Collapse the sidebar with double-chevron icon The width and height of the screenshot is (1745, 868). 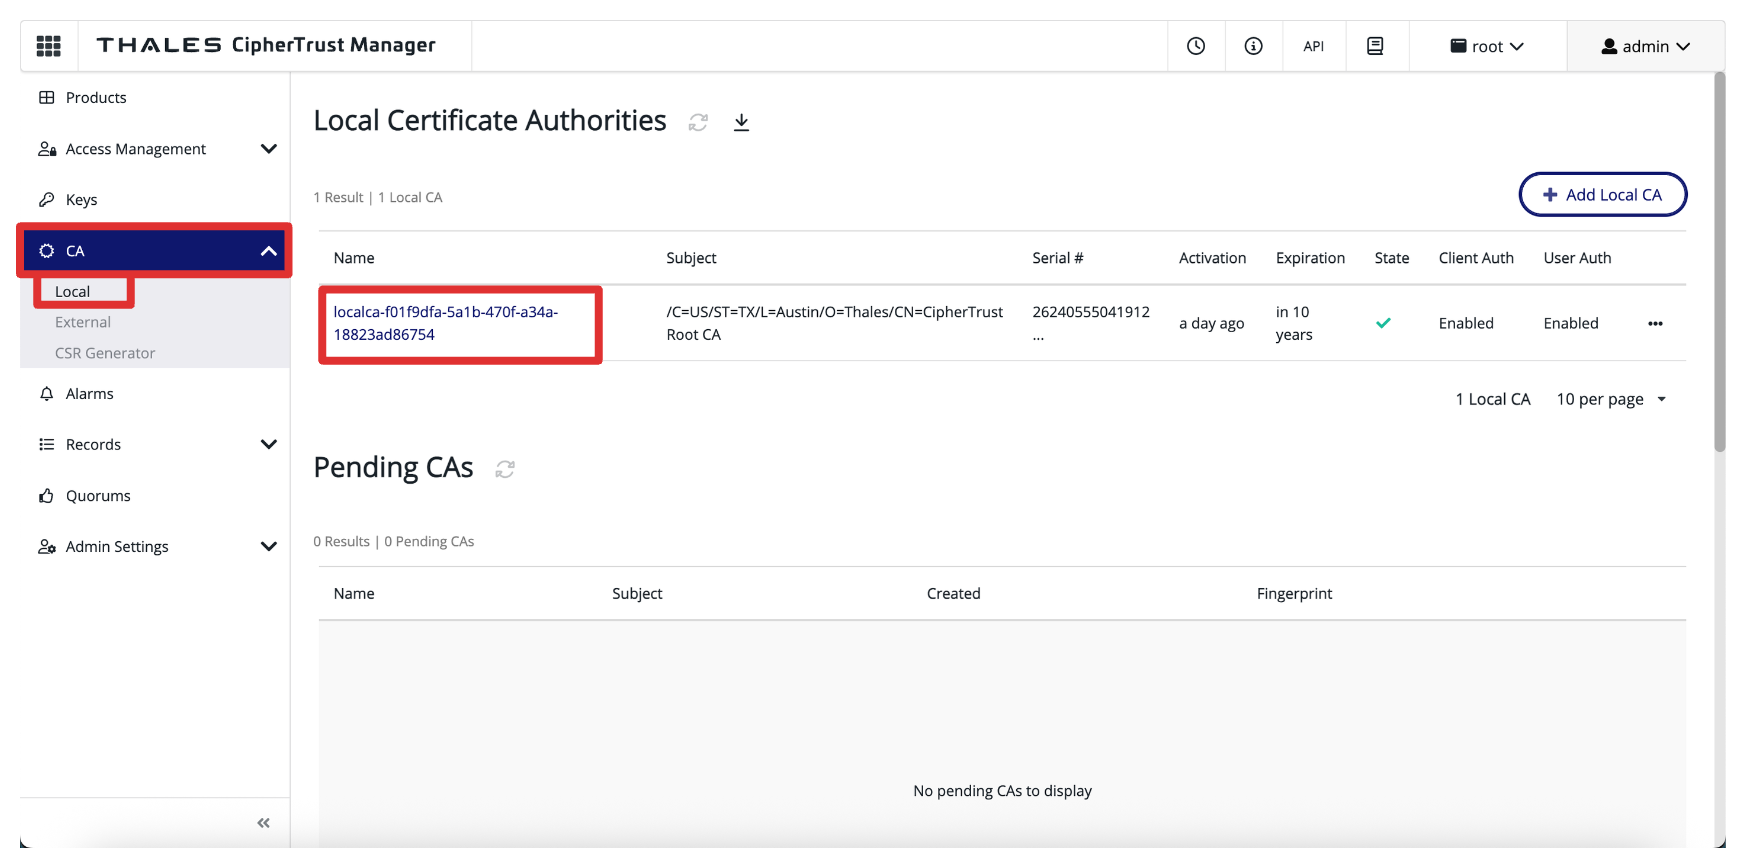[263, 823]
